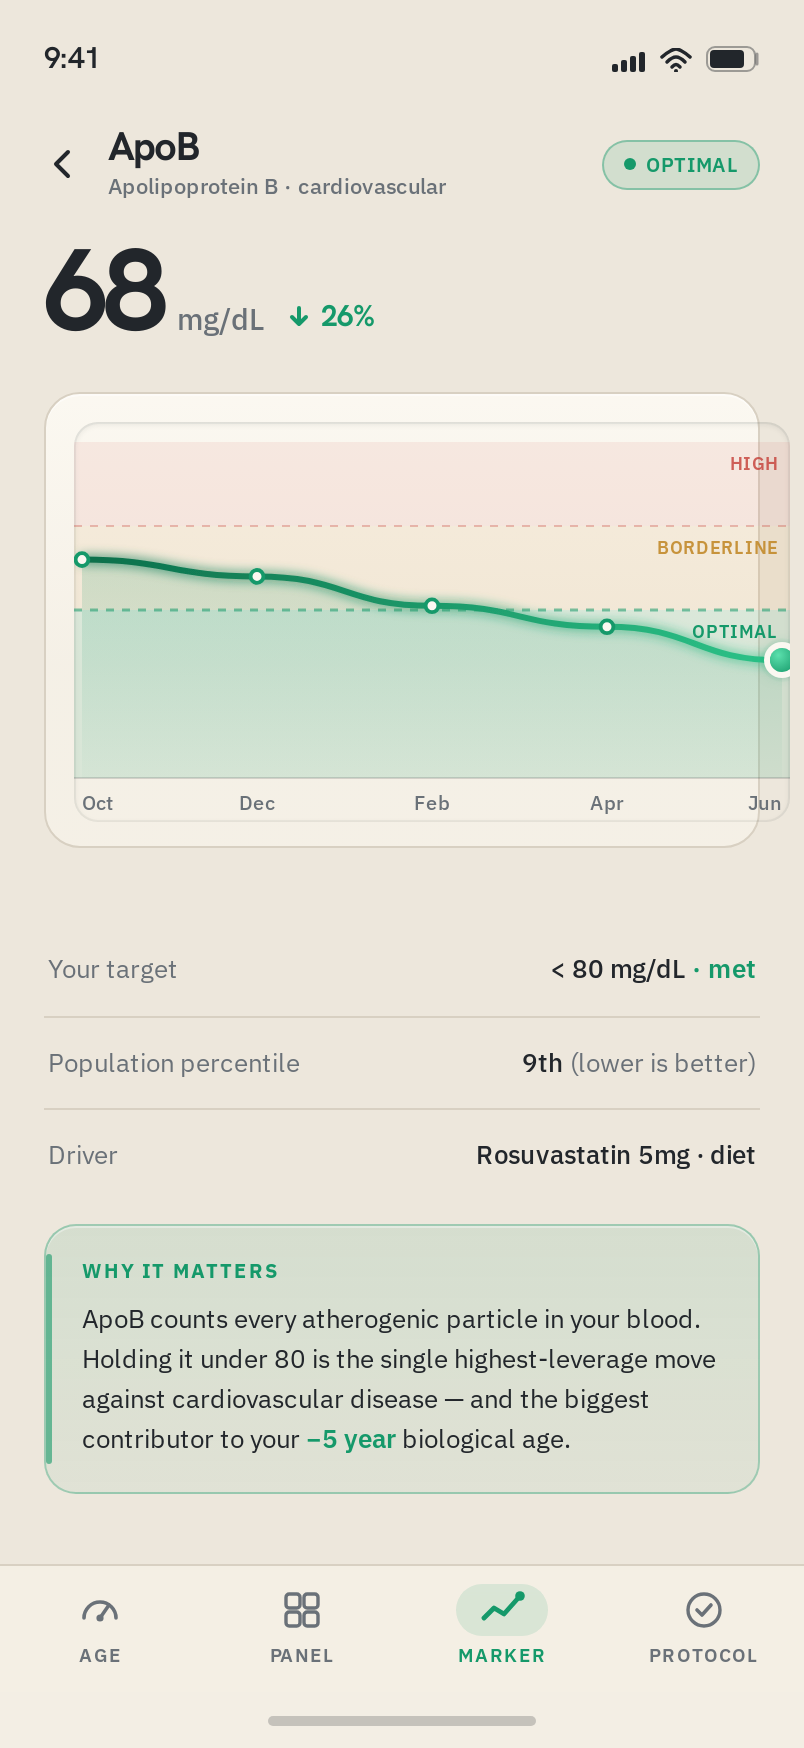Tap the cellular signal bars icon

coord(628,63)
